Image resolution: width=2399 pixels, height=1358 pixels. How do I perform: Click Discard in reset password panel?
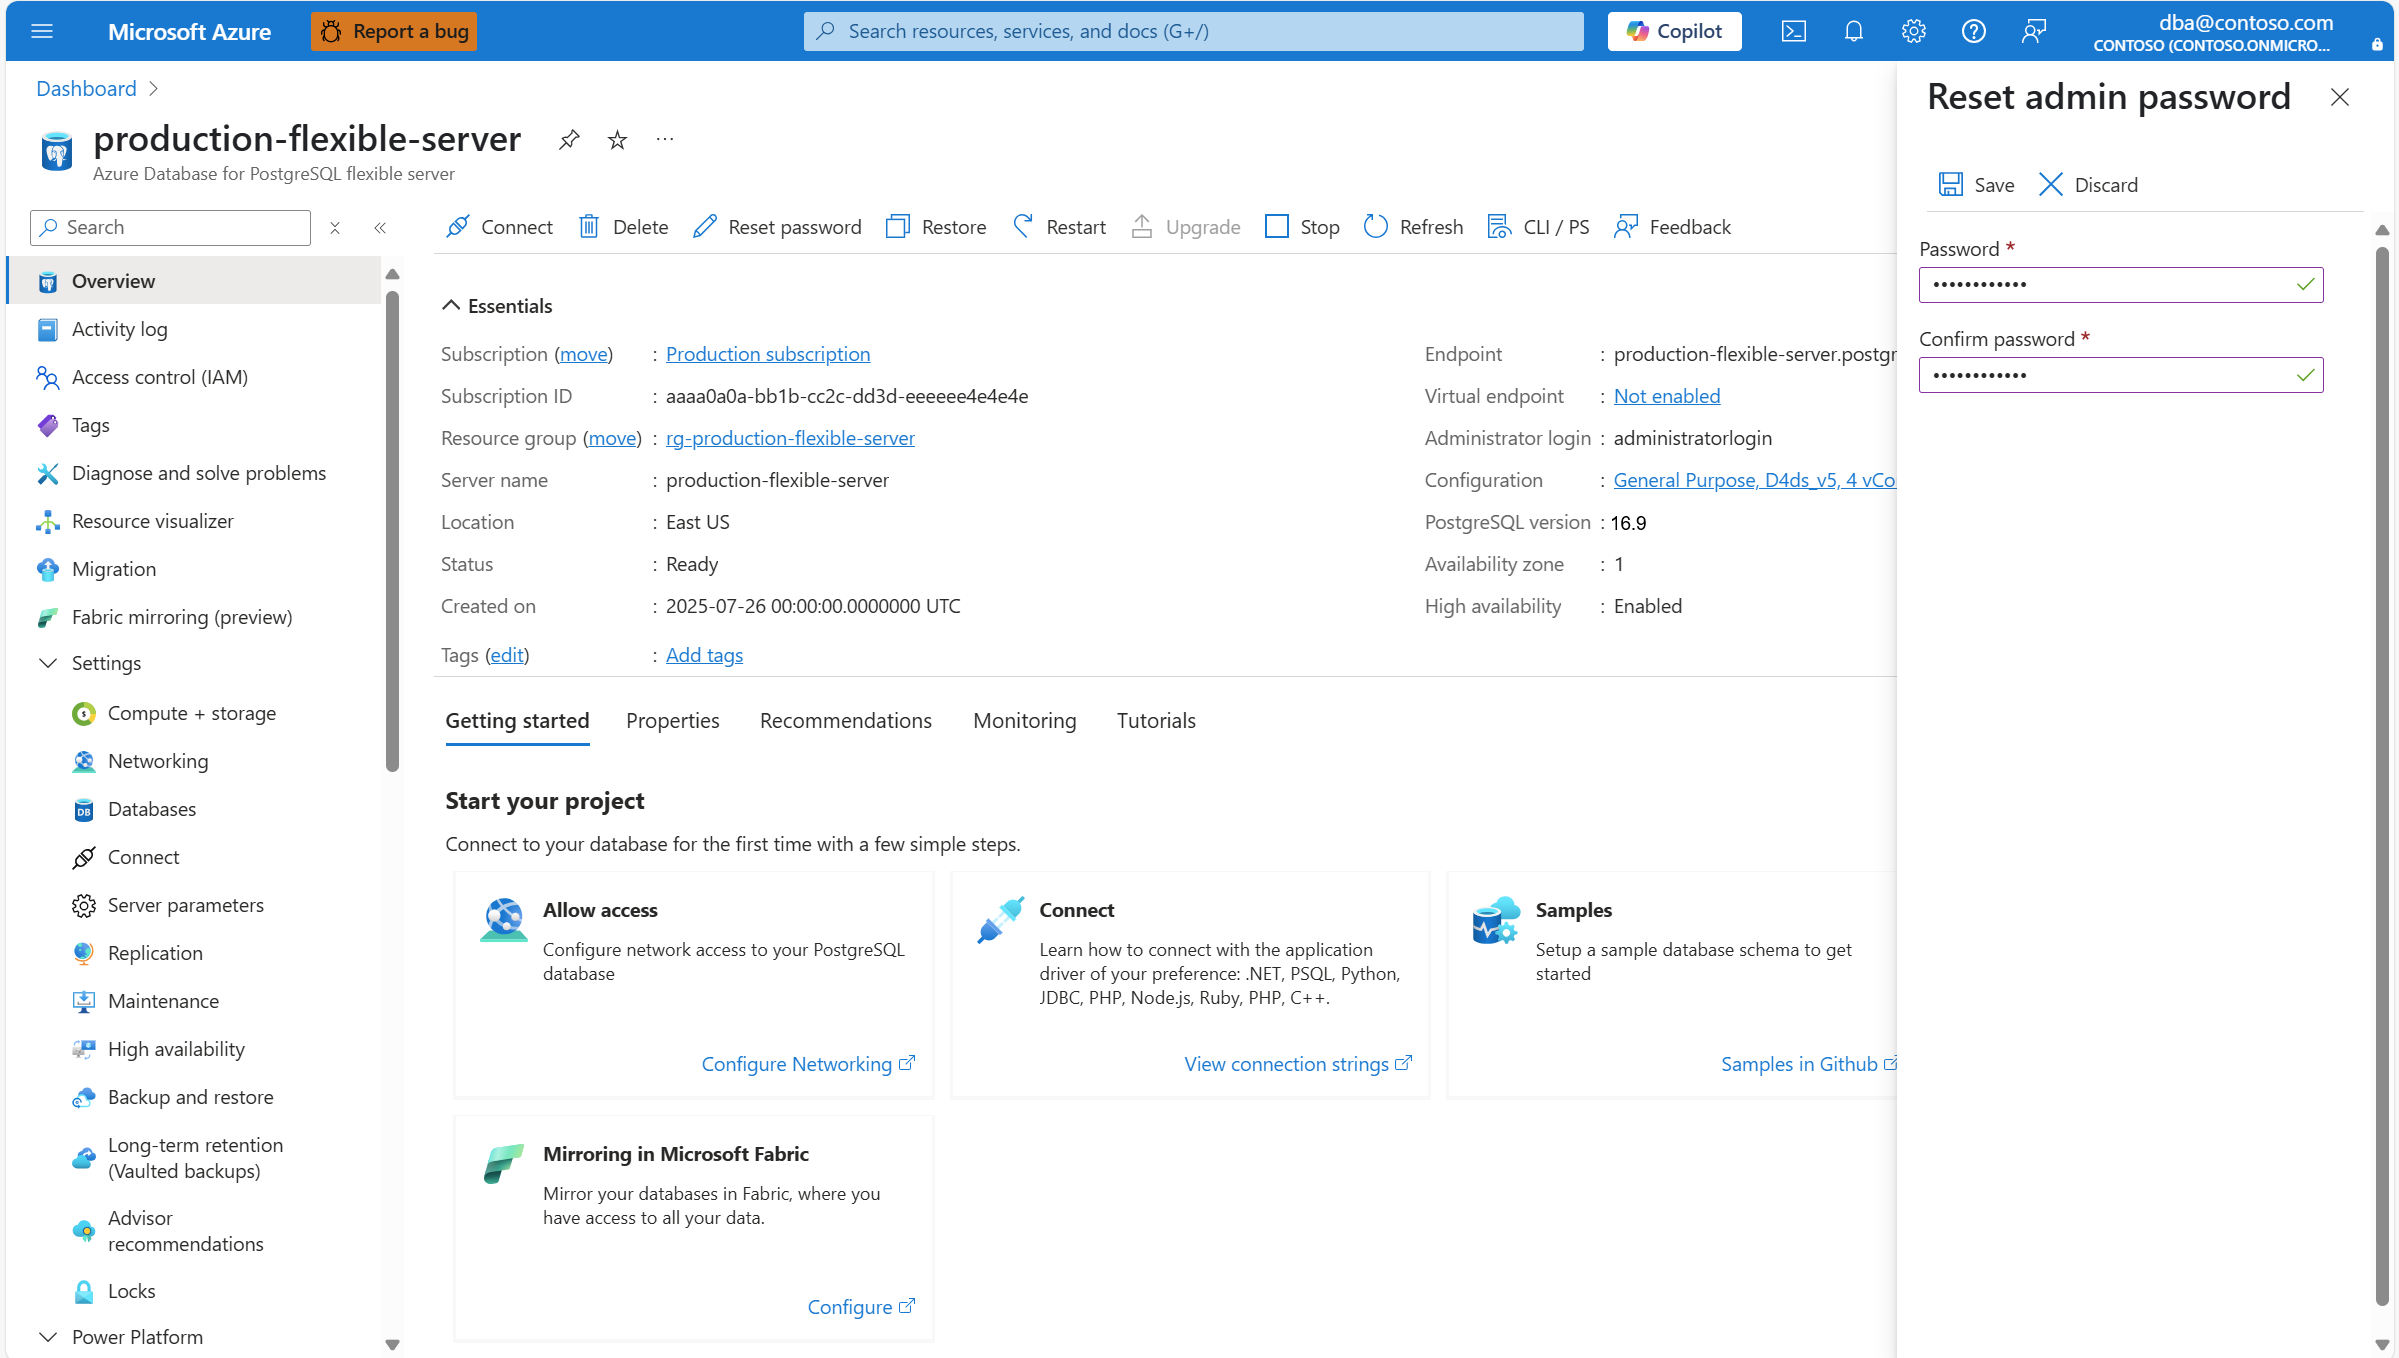click(x=2087, y=184)
